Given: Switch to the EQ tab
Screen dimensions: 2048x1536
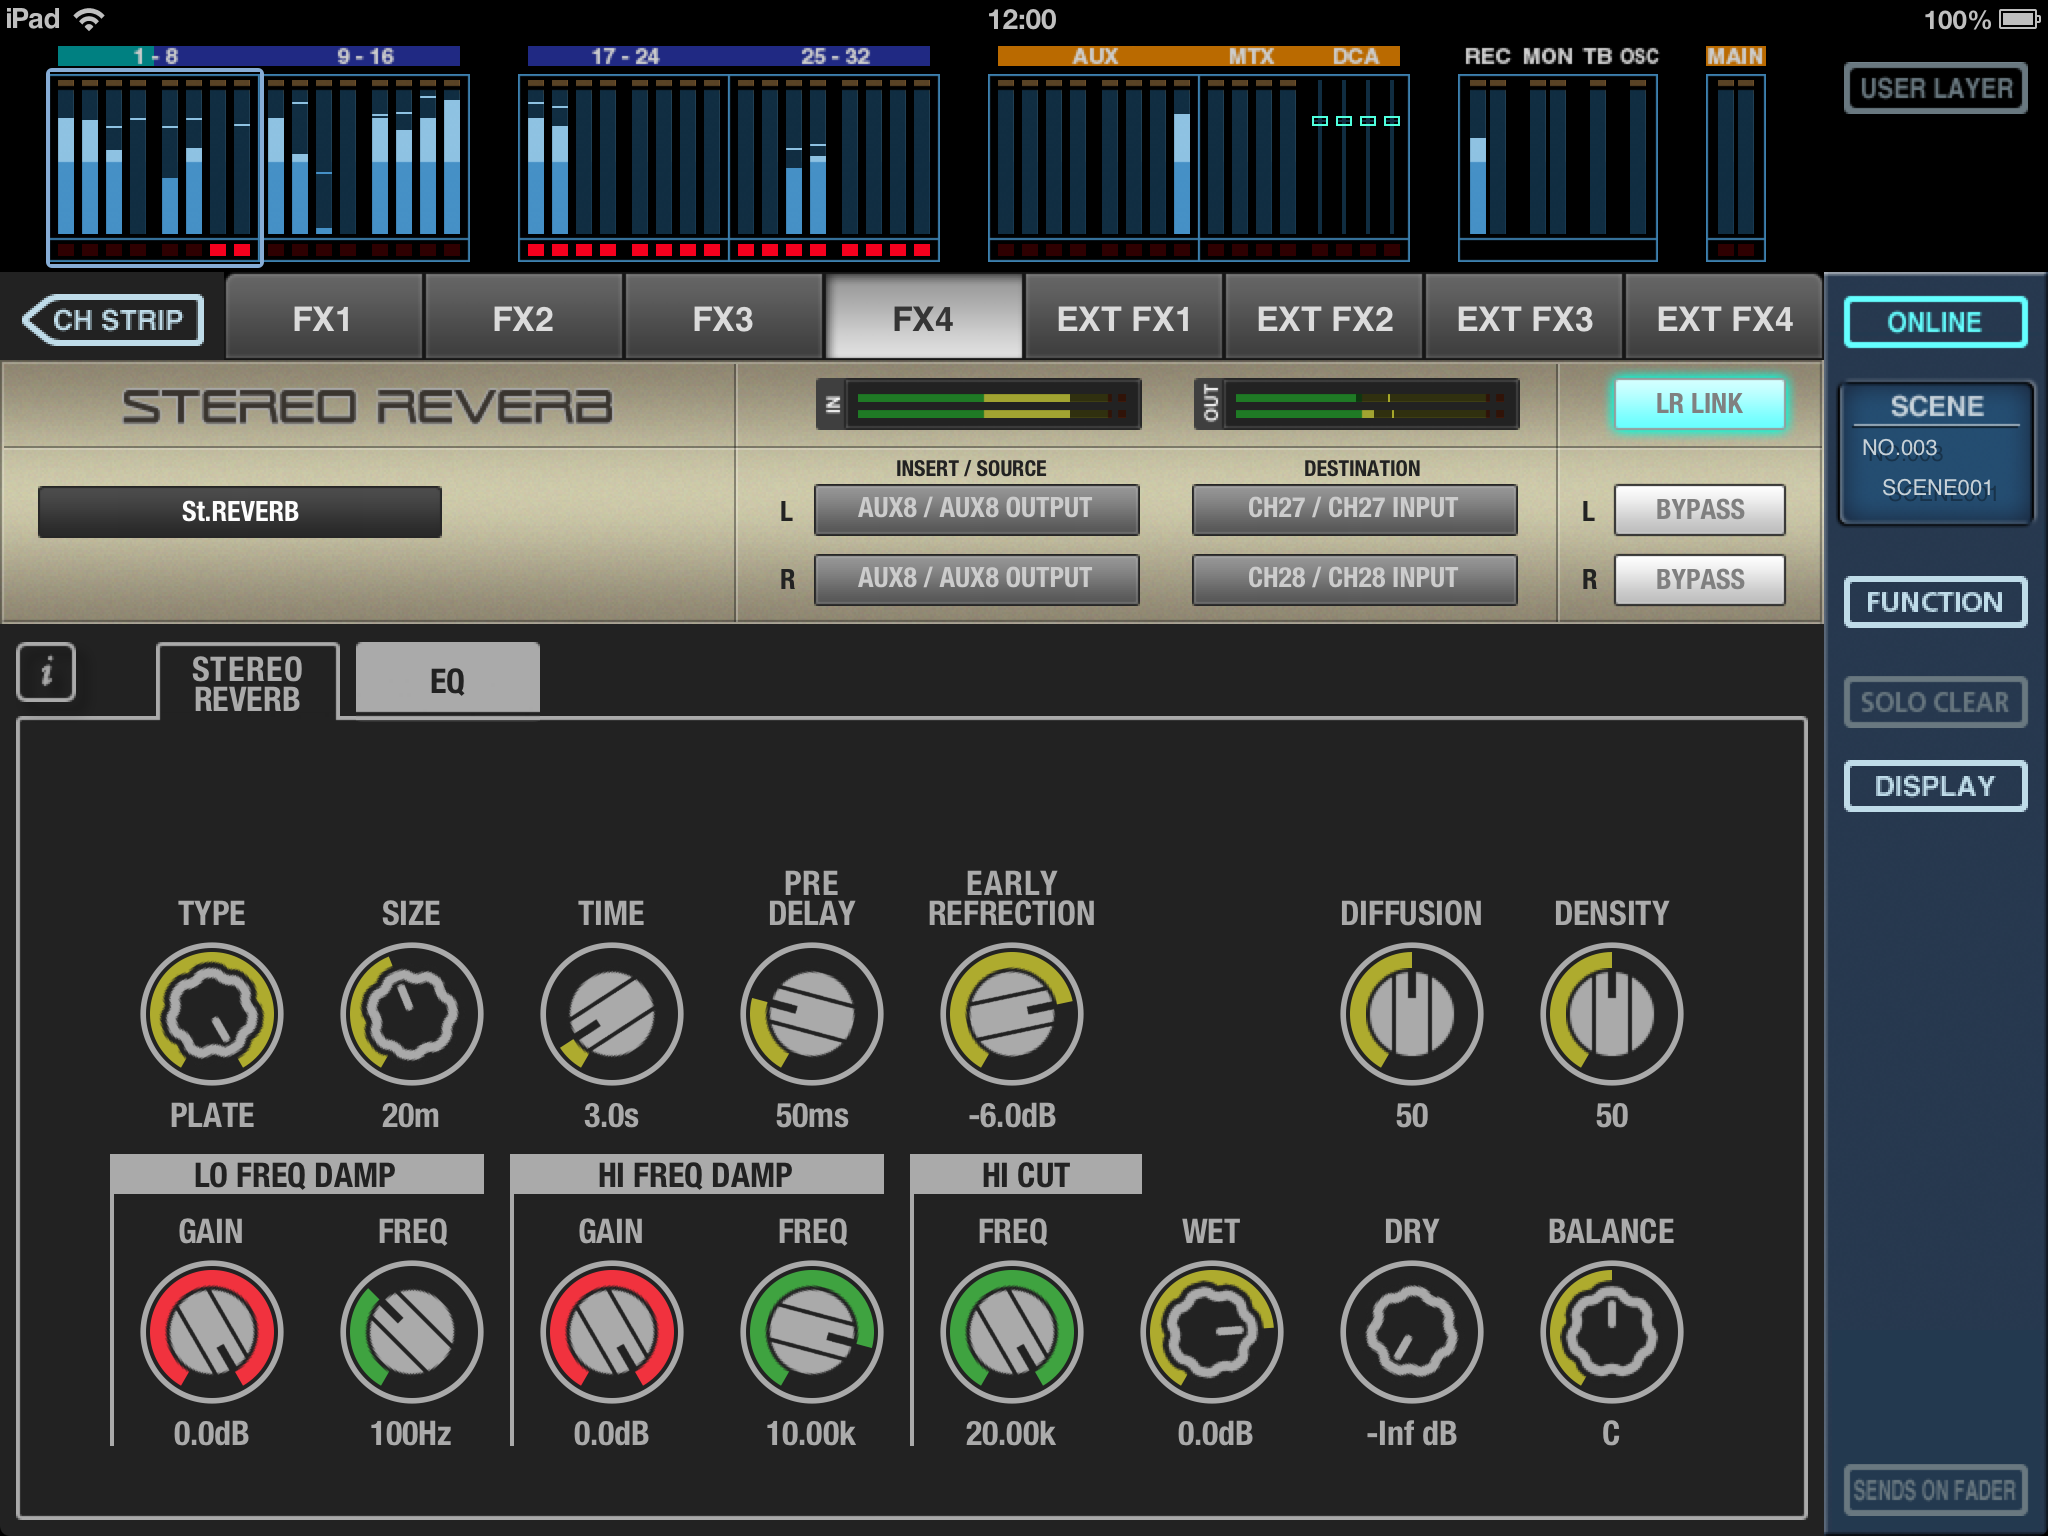Looking at the screenshot, I should click(x=447, y=680).
